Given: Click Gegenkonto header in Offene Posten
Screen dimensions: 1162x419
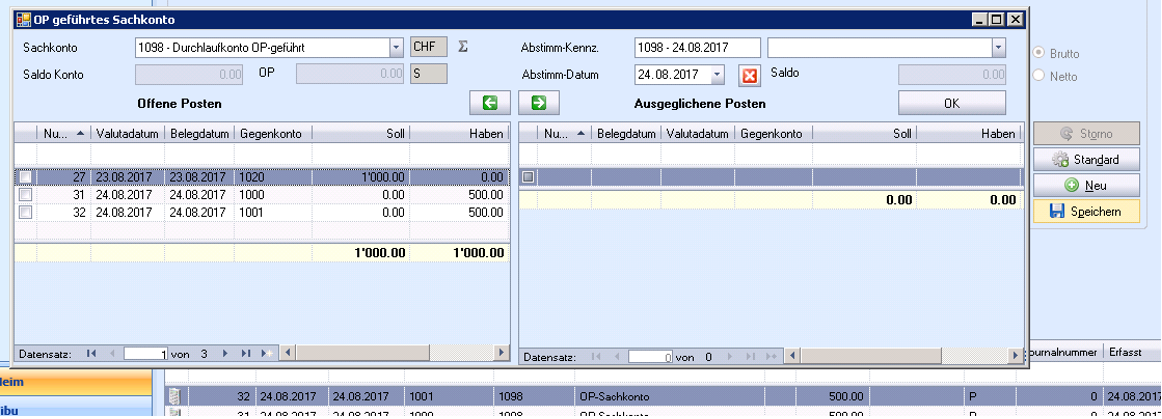Looking at the screenshot, I should pos(273,133).
